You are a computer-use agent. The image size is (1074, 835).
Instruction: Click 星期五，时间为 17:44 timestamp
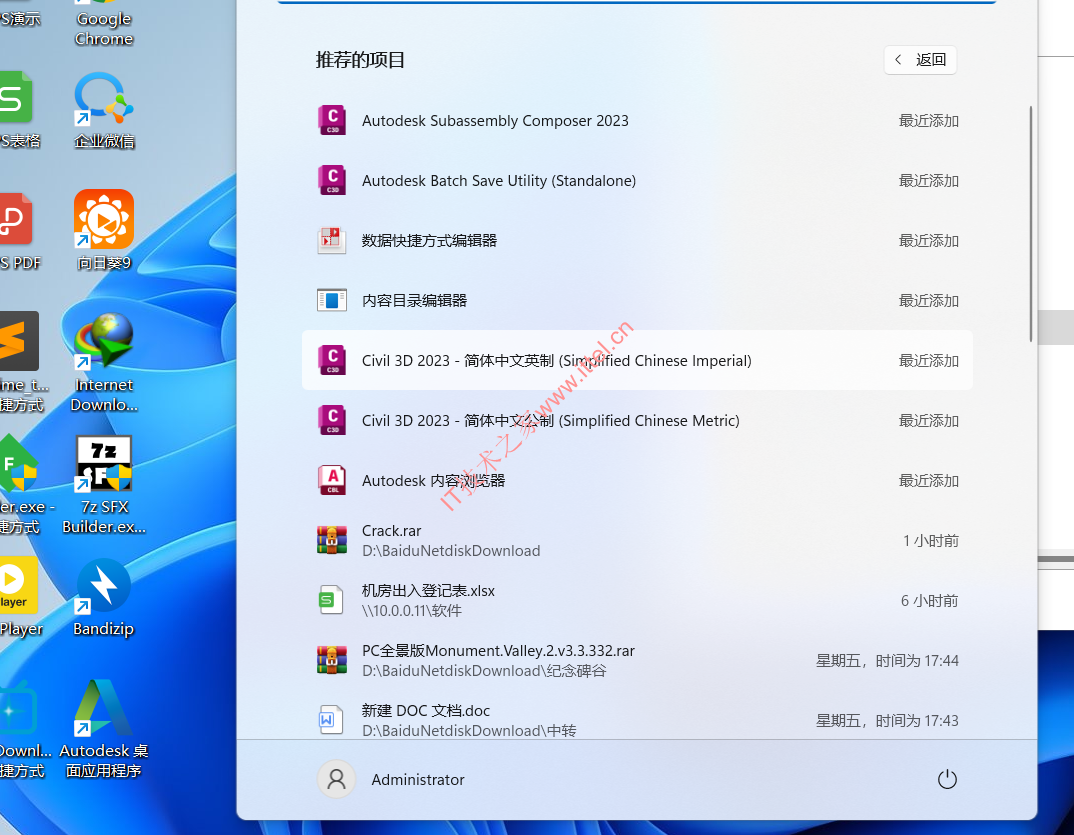887,660
